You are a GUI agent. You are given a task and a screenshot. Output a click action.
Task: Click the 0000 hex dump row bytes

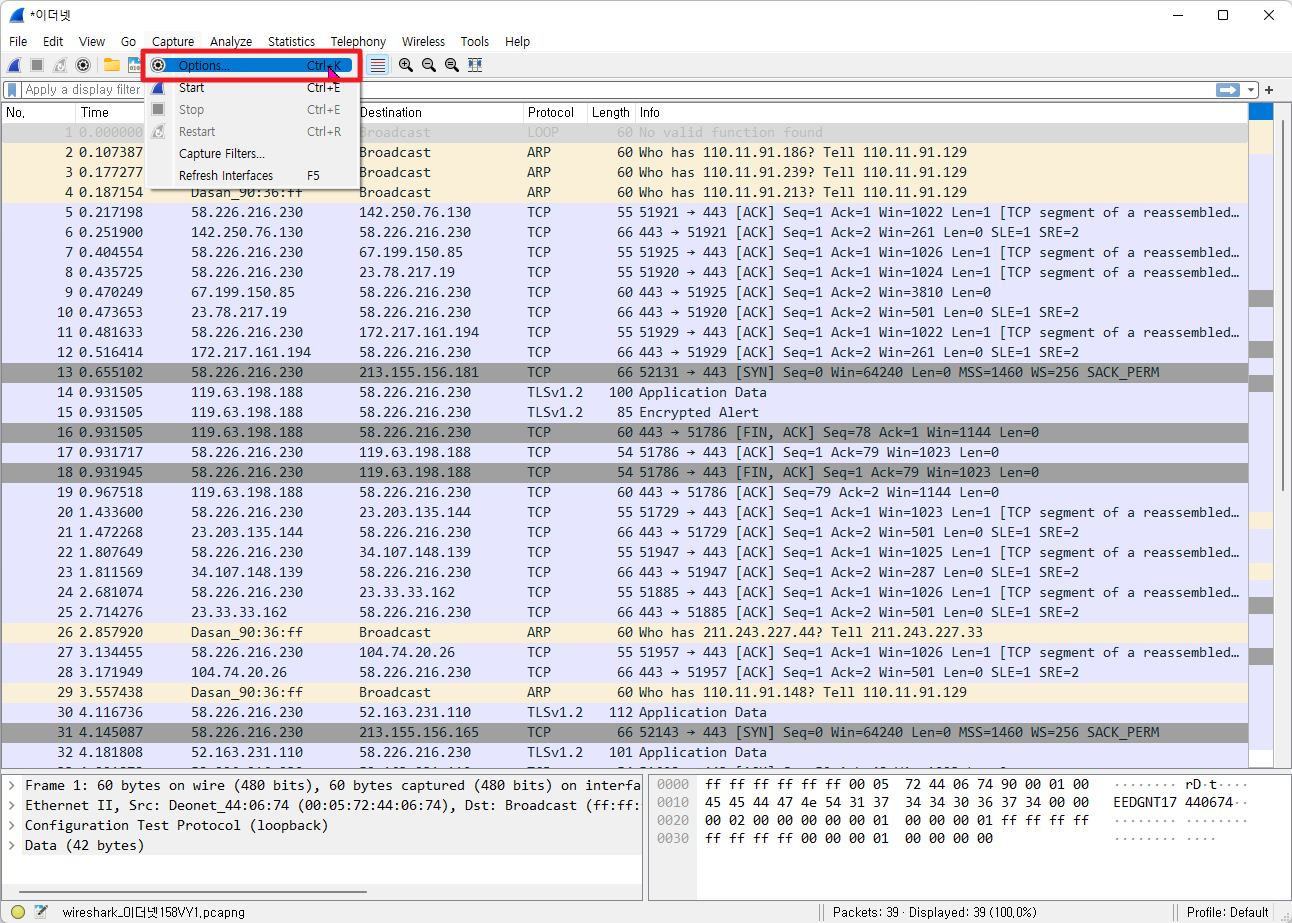point(896,785)
